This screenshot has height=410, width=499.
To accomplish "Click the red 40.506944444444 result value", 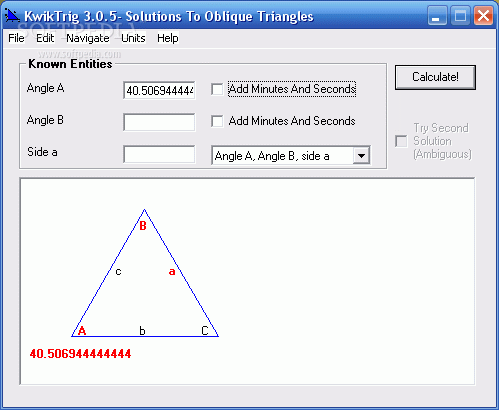I will coord(80,354).
